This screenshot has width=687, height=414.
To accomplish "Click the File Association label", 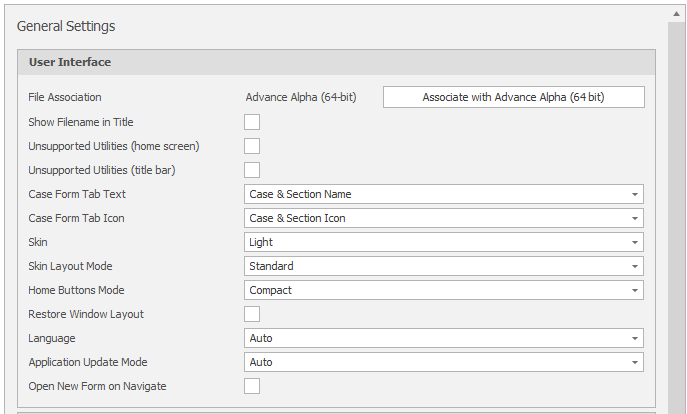I will [x=65, y=97].
